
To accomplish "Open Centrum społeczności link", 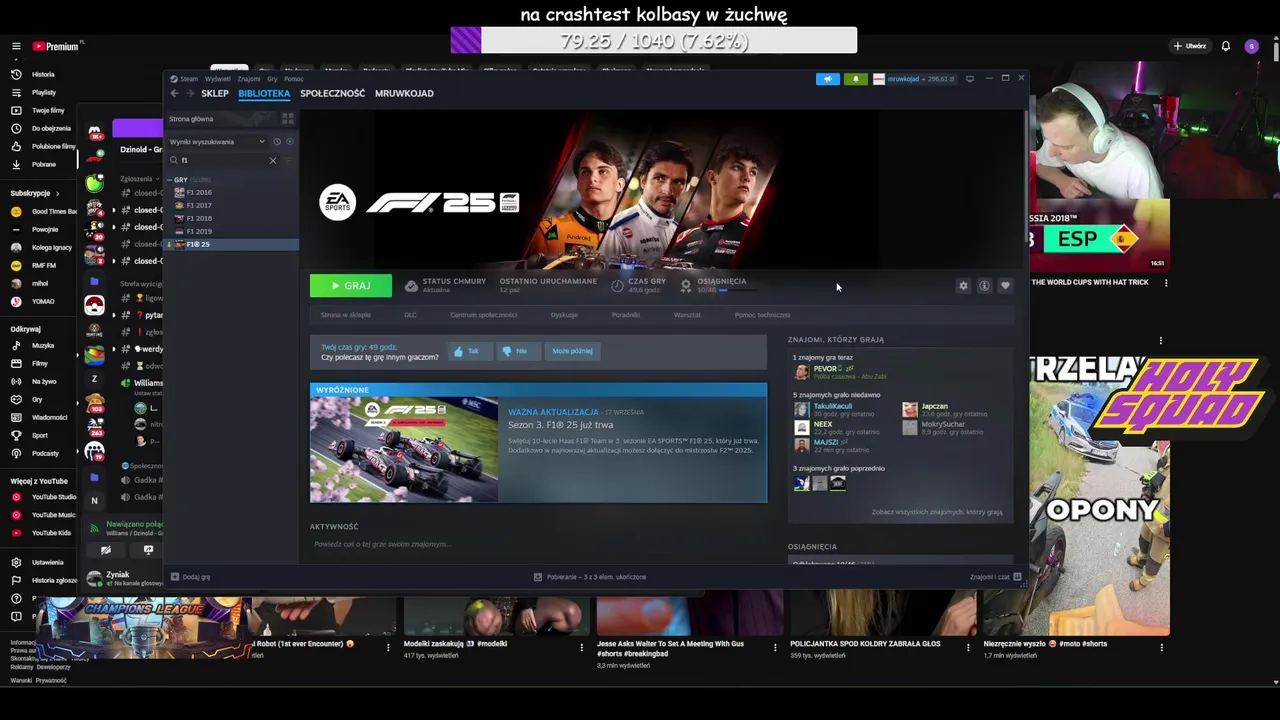I will [x=483, y=315].
